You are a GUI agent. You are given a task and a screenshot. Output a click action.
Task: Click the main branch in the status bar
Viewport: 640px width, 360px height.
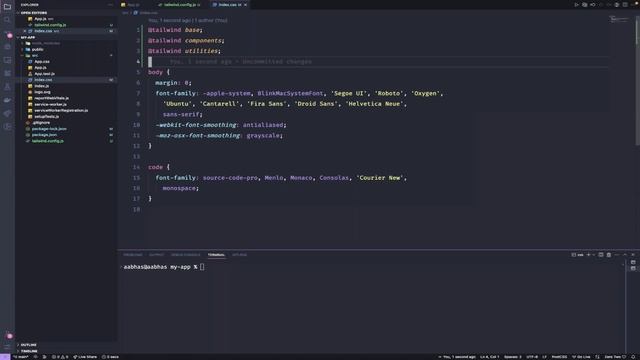20,357
